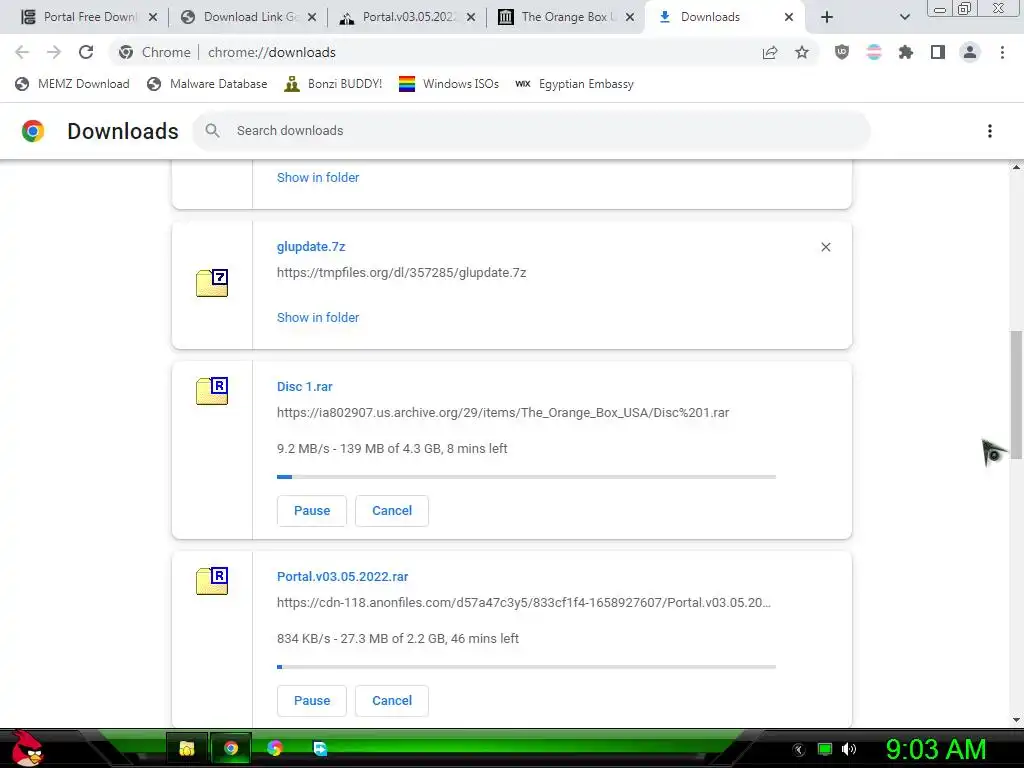Open the anonfiles Portal source URL
The width and height of the screenshot is (1024, 768).
pyautogui.click(x=524, y=603)
